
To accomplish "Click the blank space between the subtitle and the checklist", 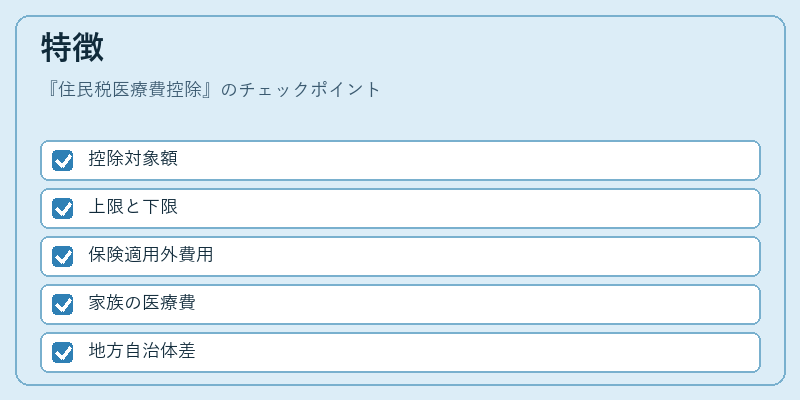I will (x=400, y=120).
